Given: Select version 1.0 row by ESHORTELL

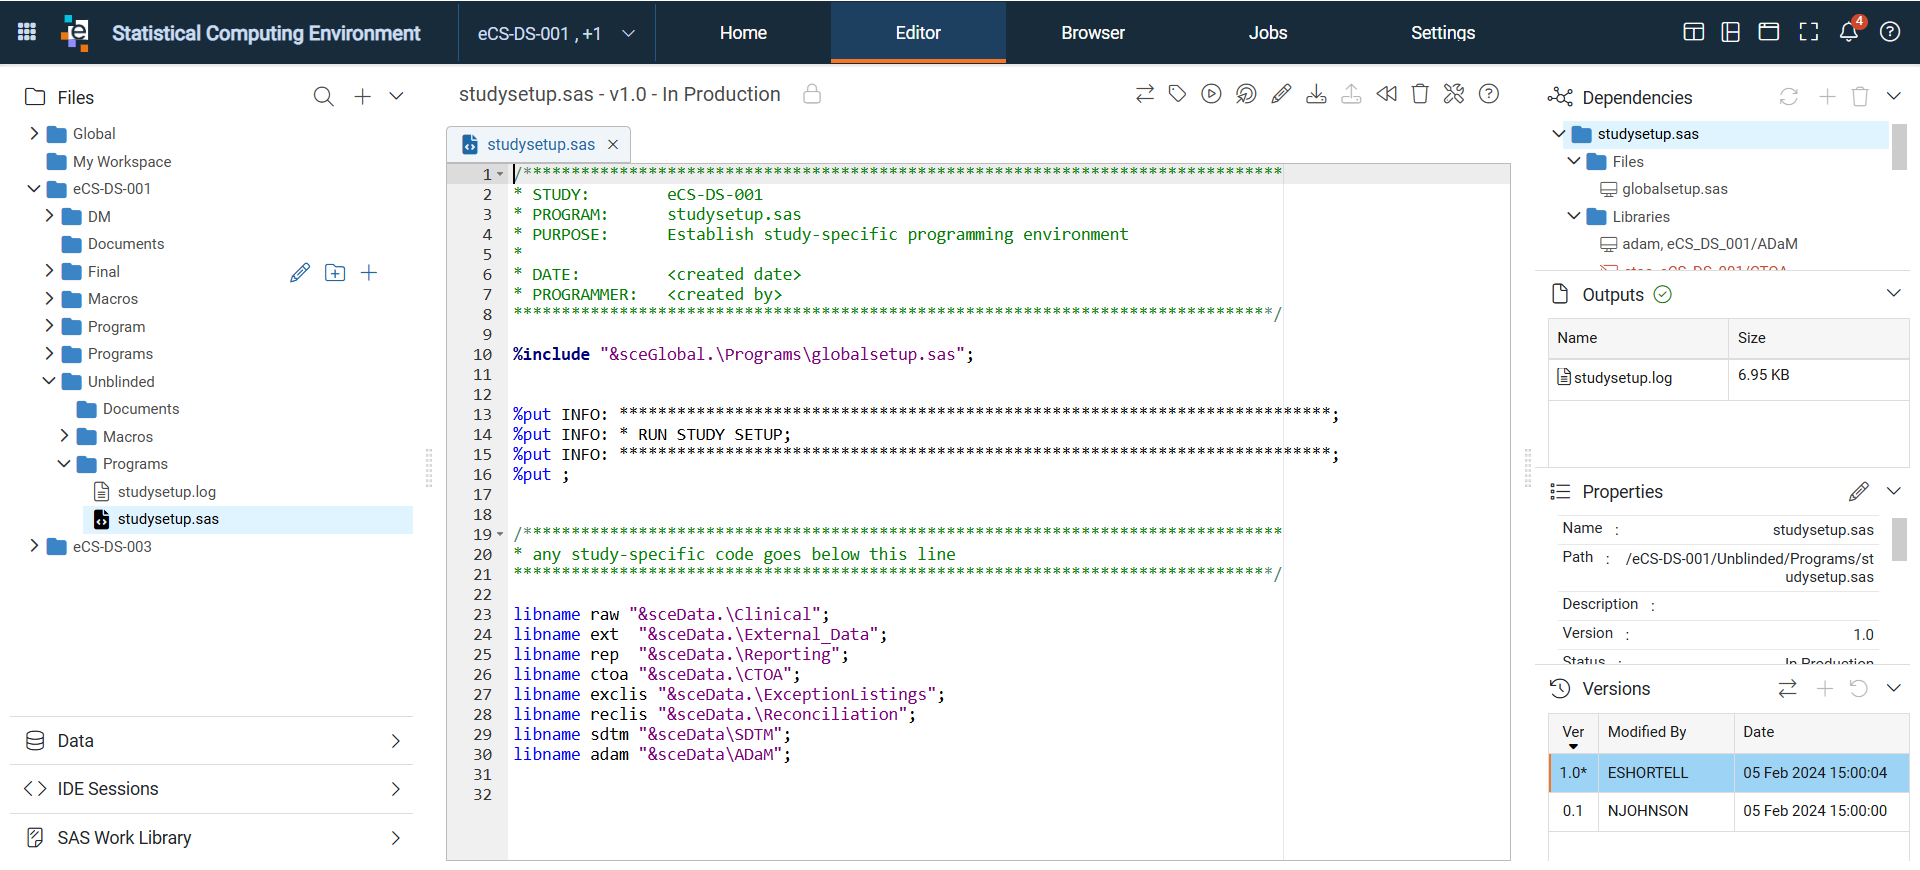Looking at the screenshot, I should pyautogui.click(x=1729, y=773).
